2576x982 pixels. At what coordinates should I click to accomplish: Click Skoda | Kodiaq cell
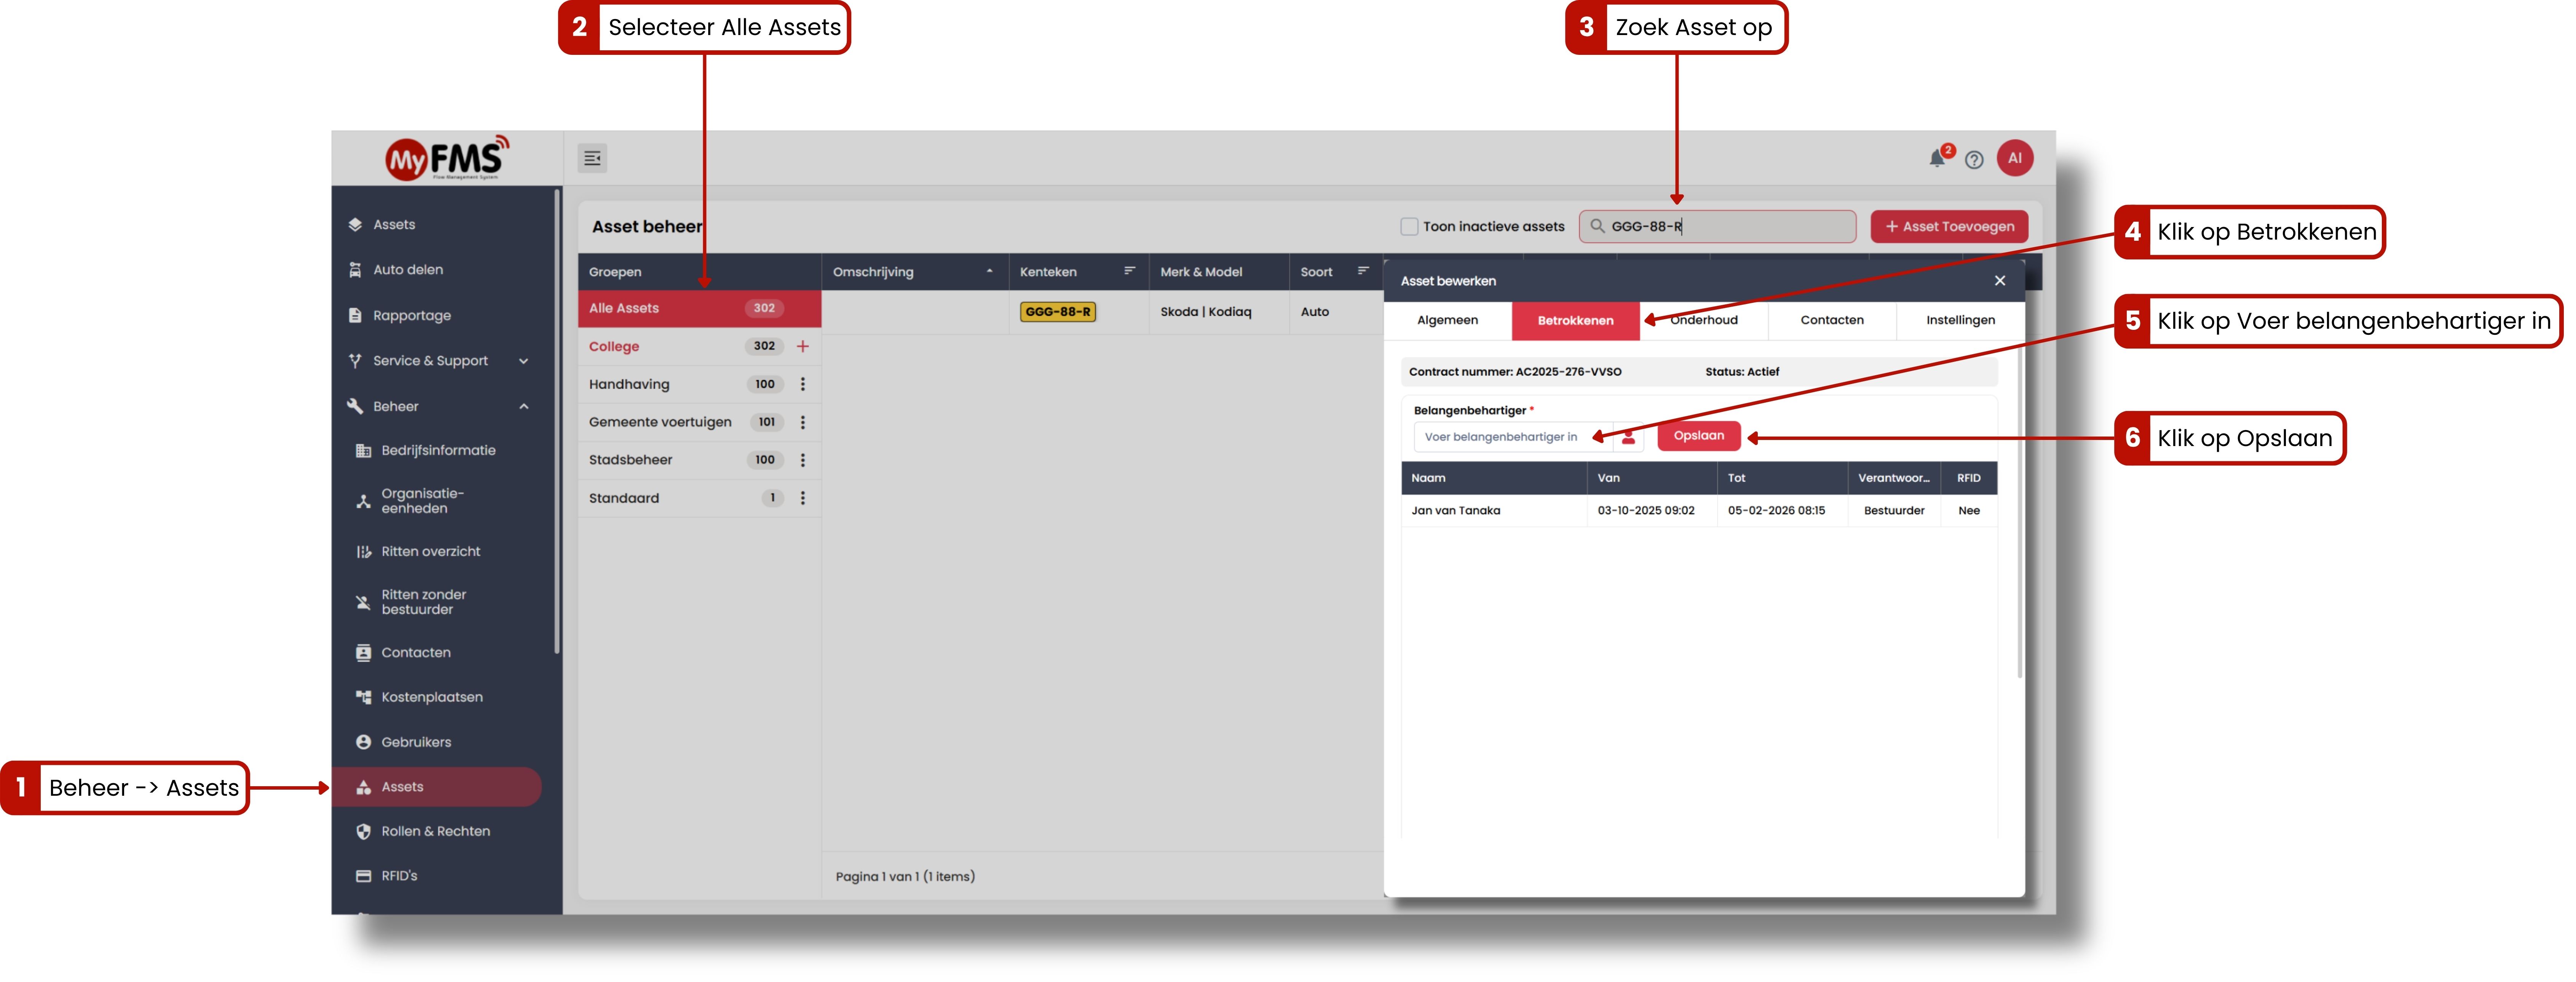pyautogui.click(x=1206, y=312)
